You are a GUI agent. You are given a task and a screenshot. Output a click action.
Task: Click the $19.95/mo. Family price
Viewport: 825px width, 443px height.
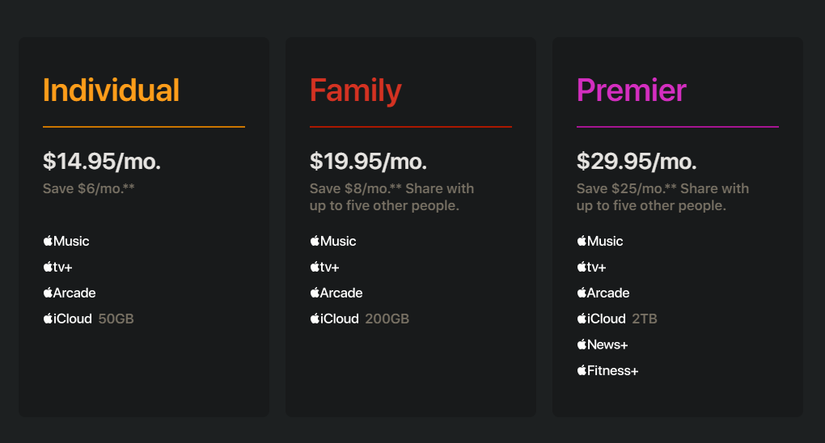coord(368,161)
